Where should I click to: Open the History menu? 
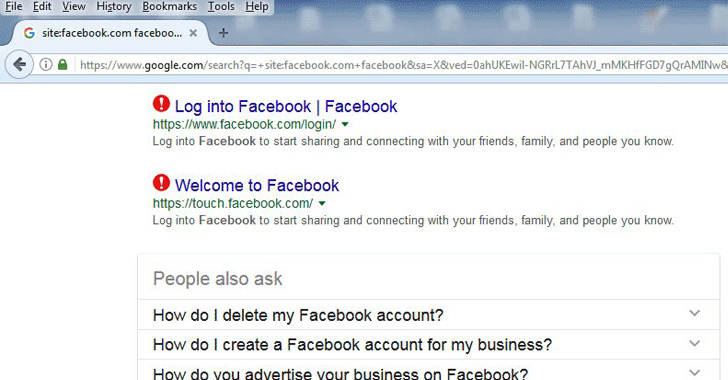(114, 7)
